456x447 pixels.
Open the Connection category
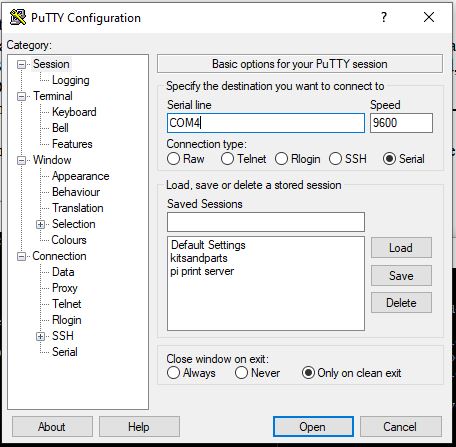click(x=59, y=256)
